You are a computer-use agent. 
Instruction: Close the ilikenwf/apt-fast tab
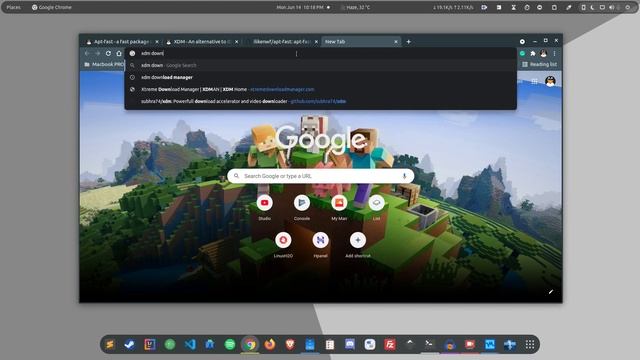[316, 42]
